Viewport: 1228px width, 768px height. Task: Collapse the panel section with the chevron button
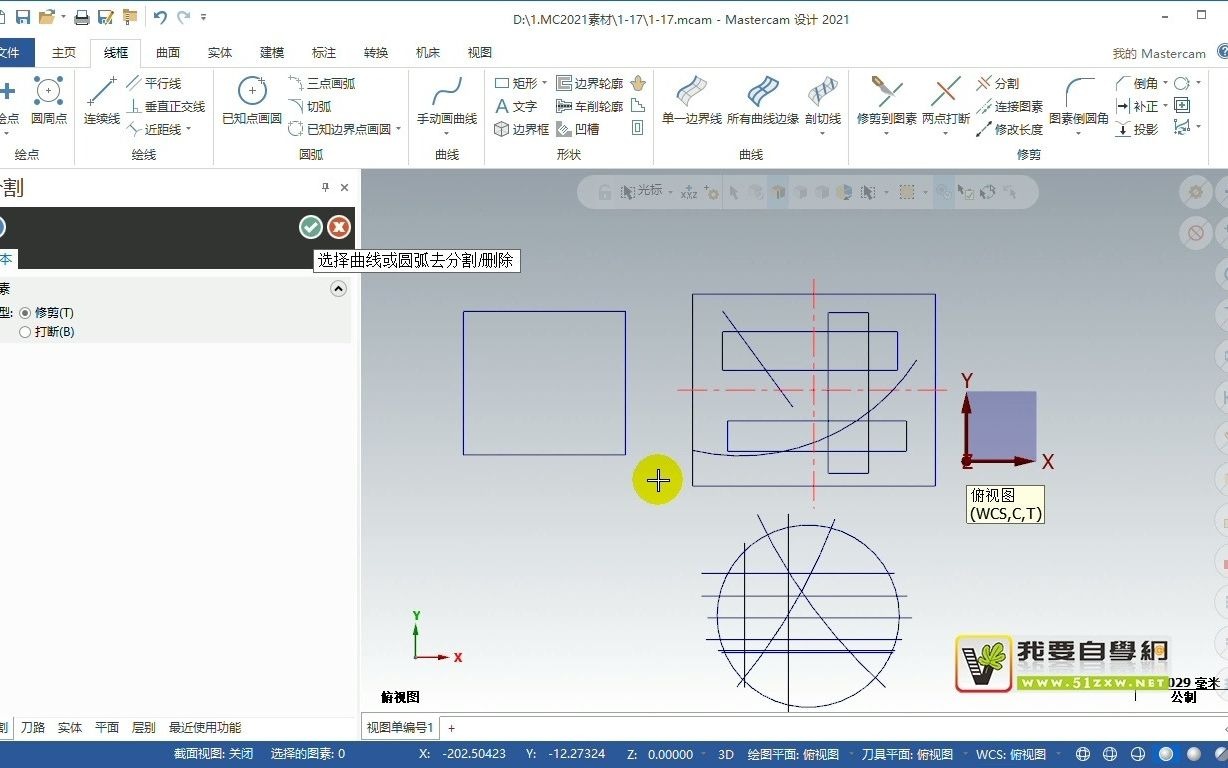[338, 289]
